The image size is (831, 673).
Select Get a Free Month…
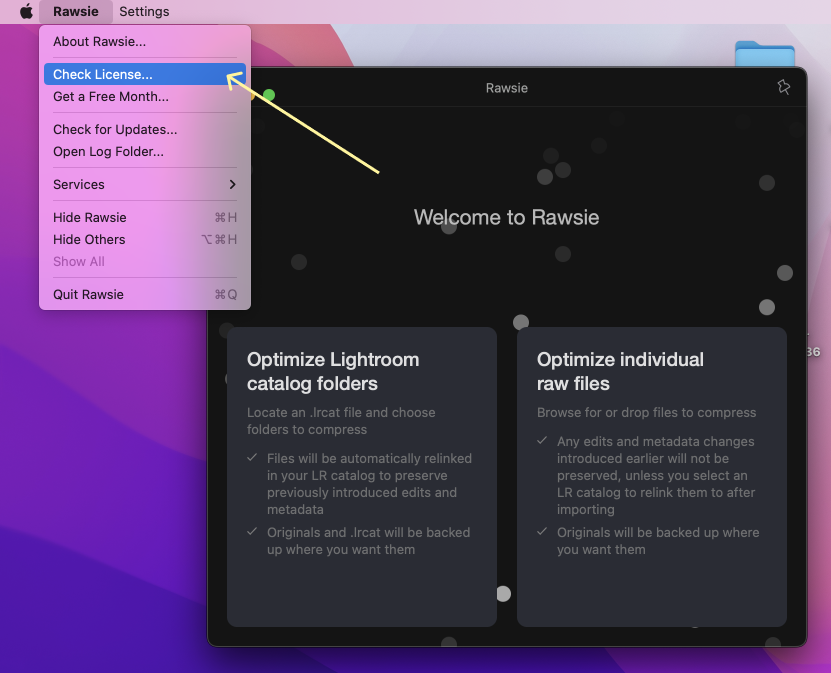tap(145, 96)
